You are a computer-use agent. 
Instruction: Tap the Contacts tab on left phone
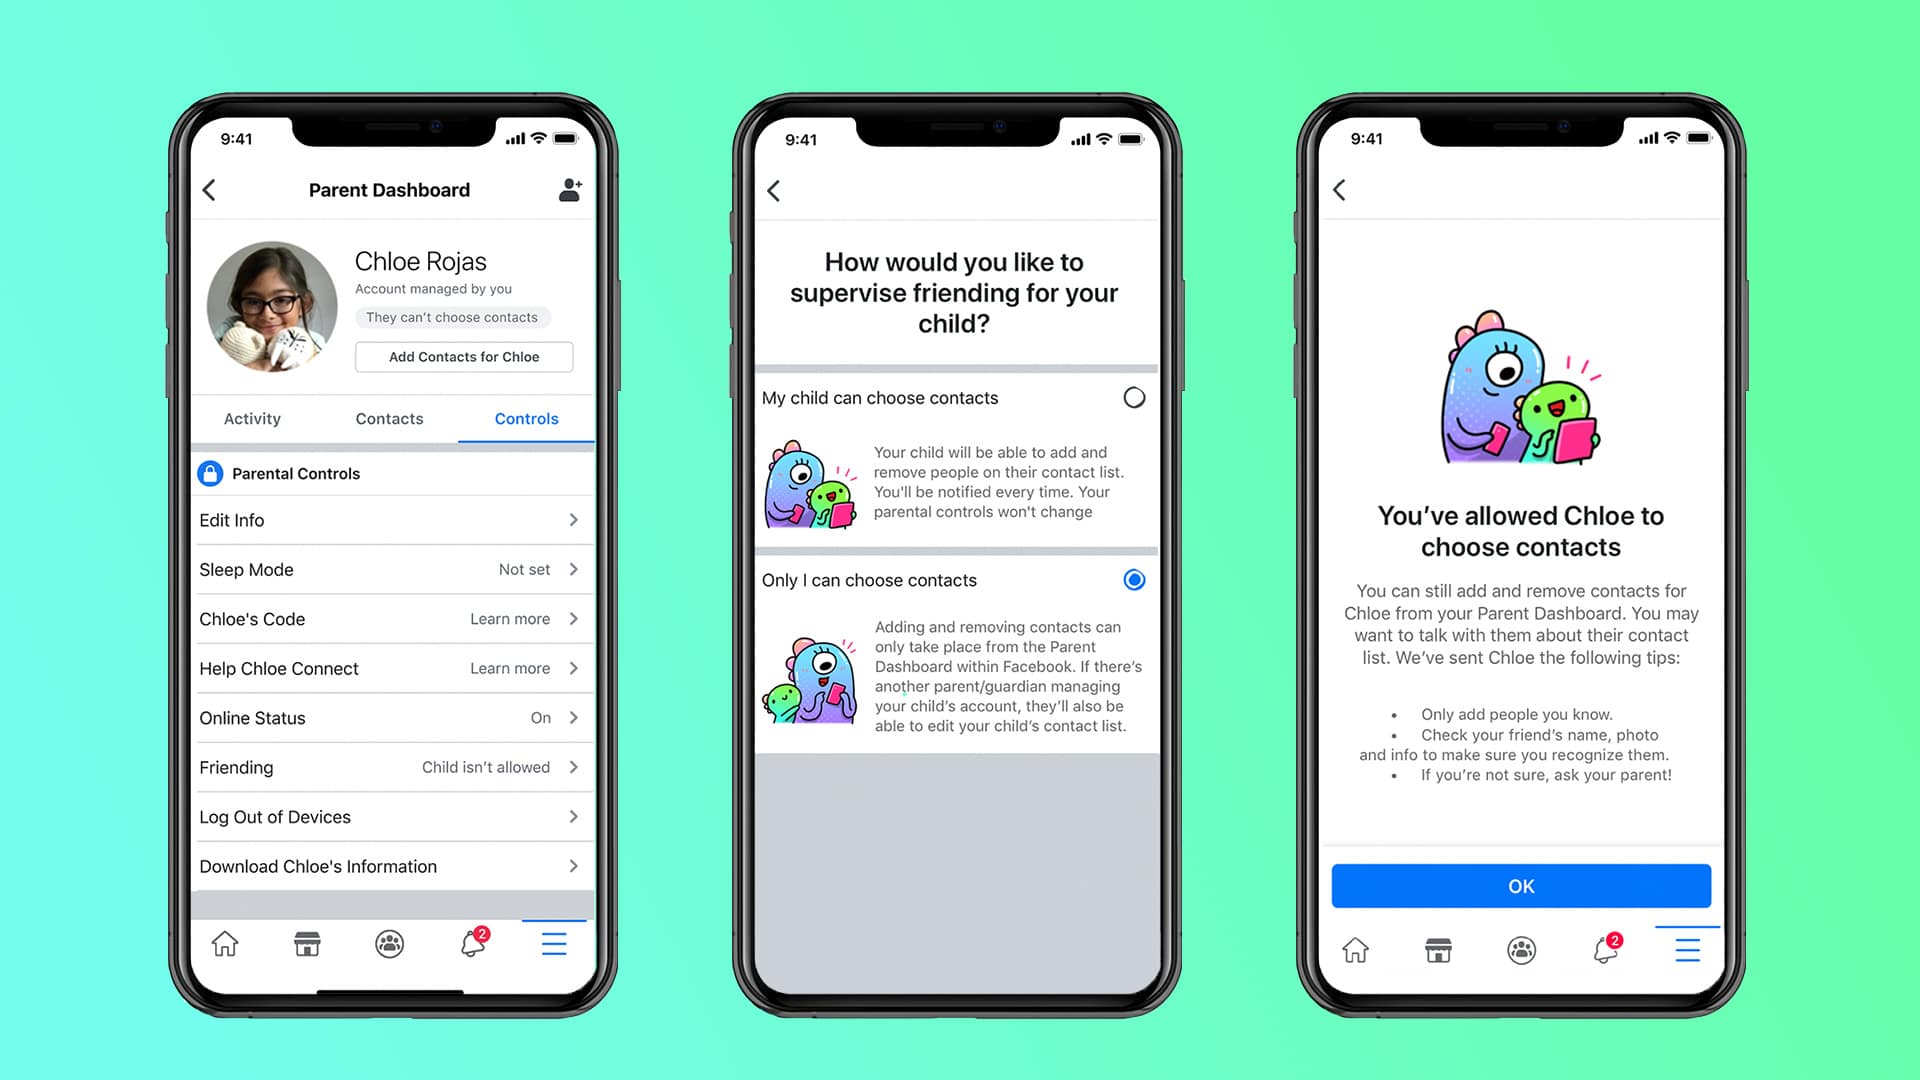(388, 418)
